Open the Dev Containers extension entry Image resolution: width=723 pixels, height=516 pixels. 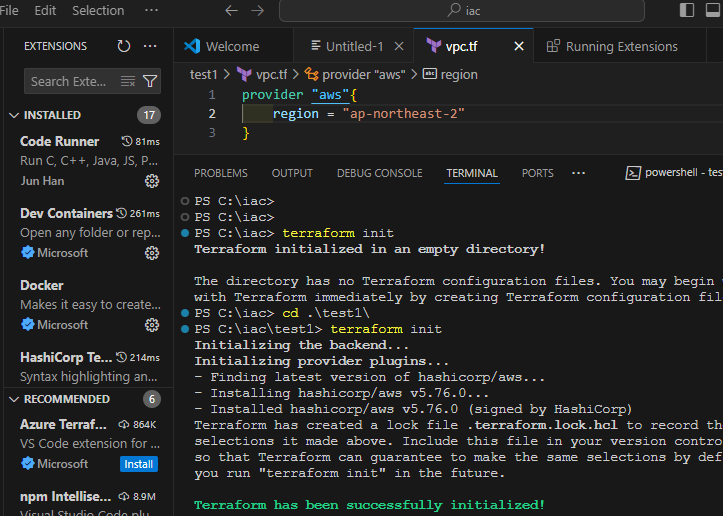pyautogui.click(x=90, y=233)
